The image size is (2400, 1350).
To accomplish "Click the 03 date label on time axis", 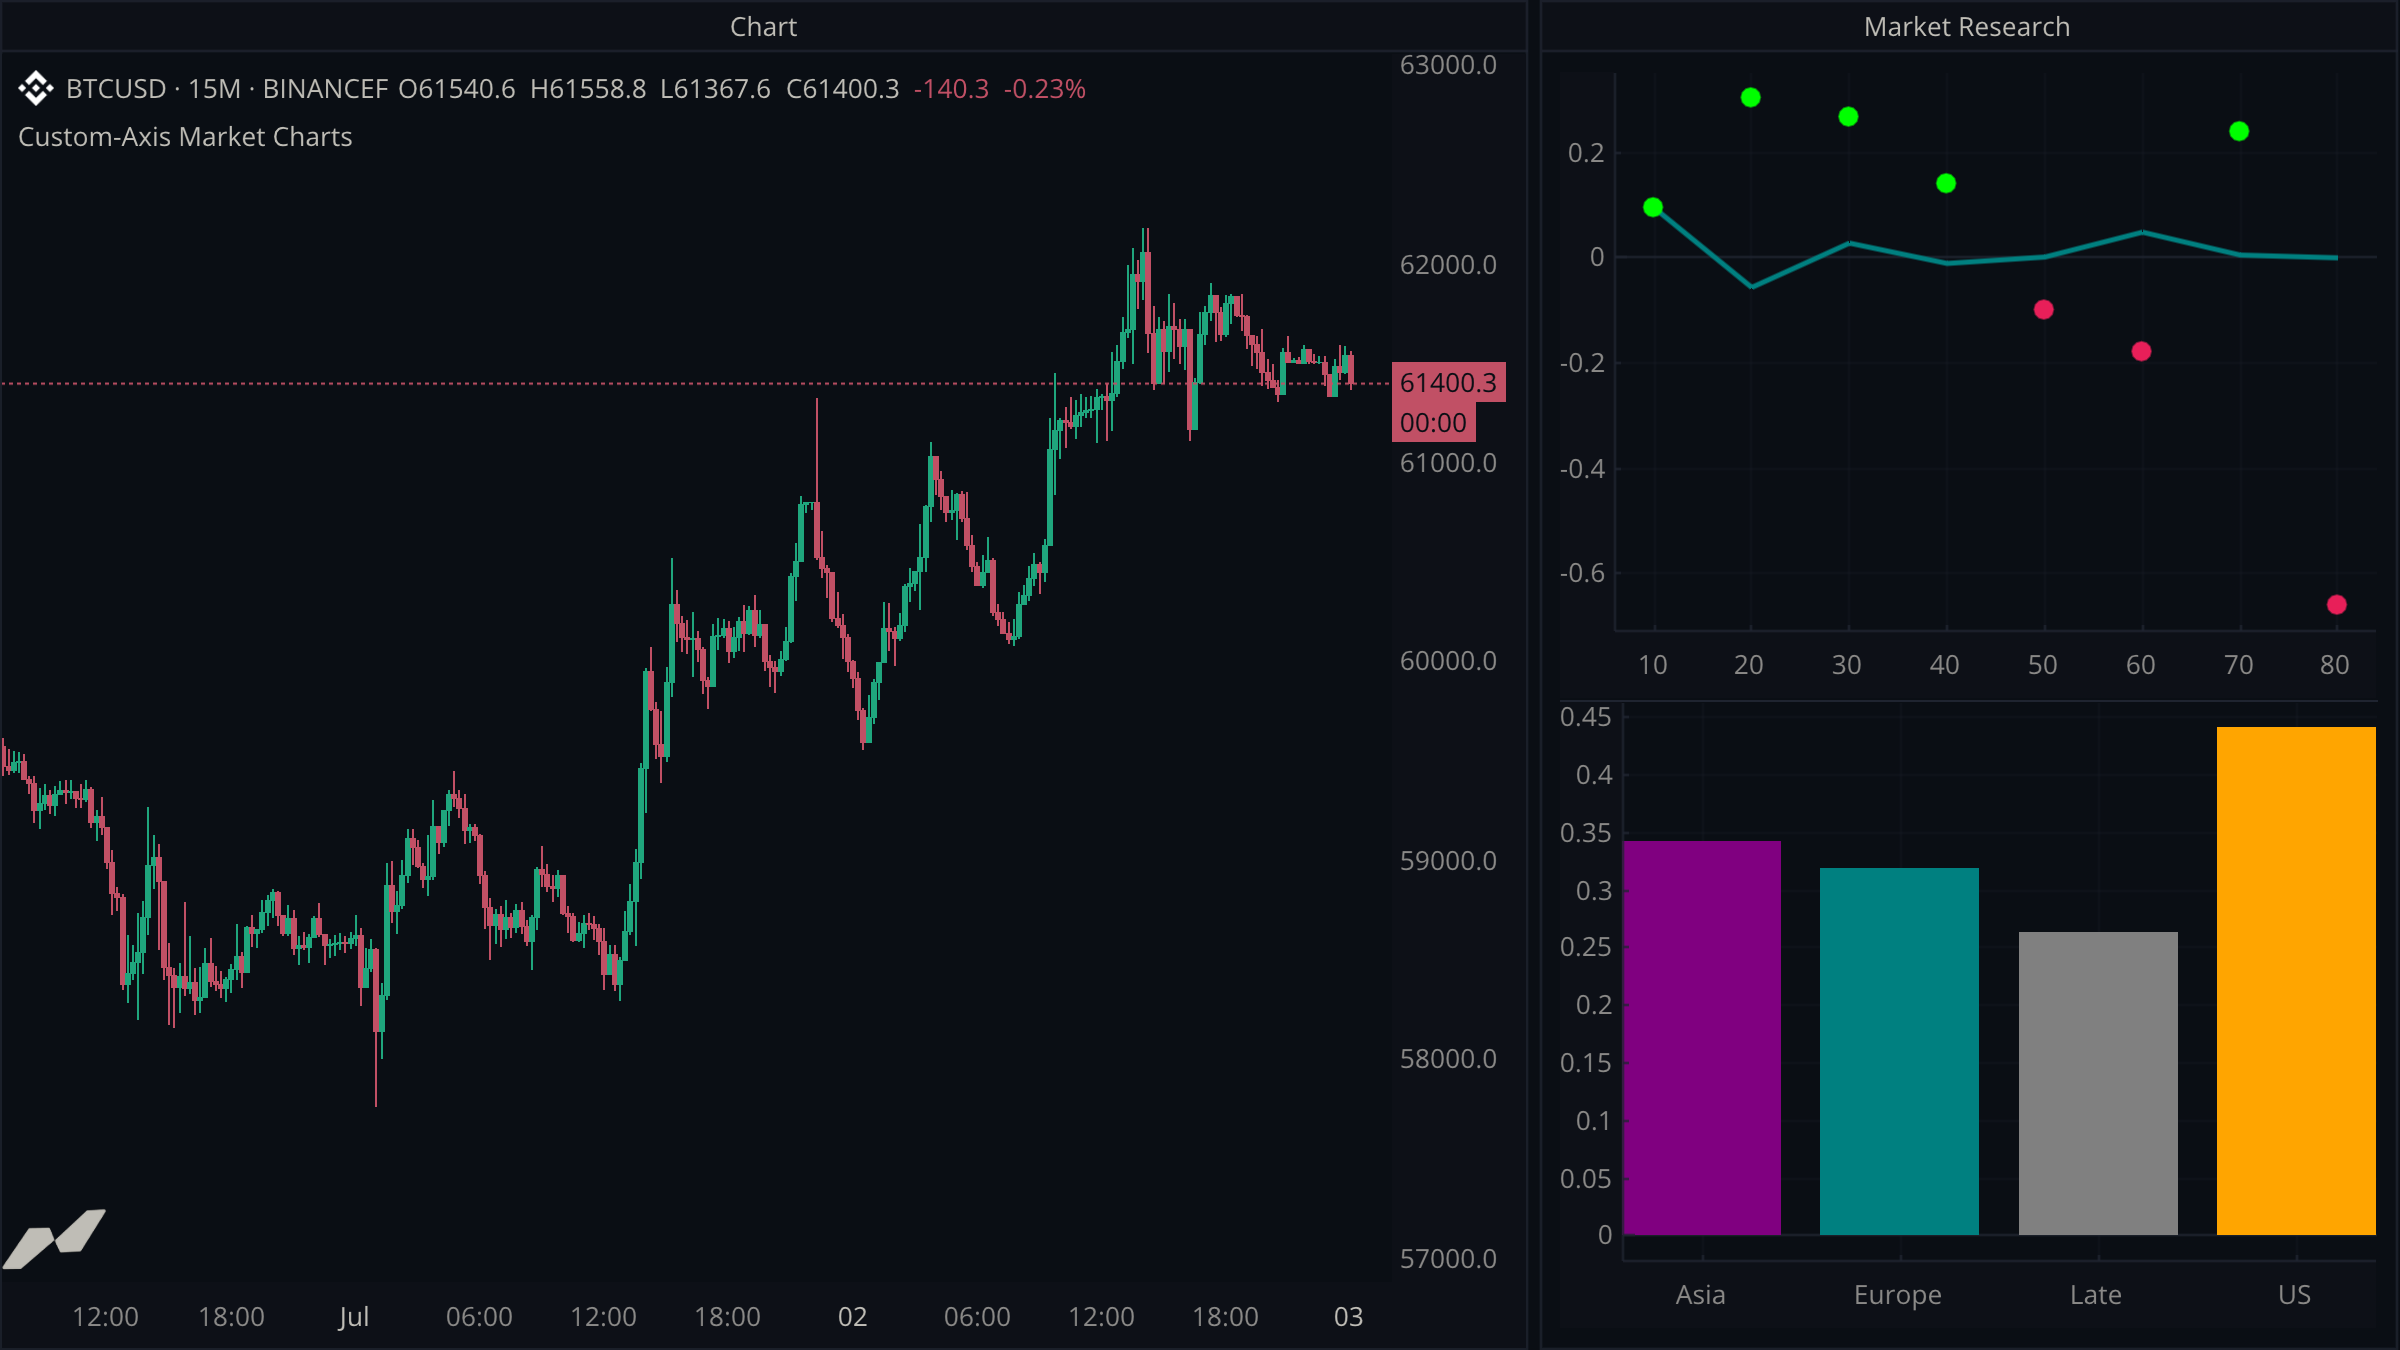I will (x=1348, y=1317).
